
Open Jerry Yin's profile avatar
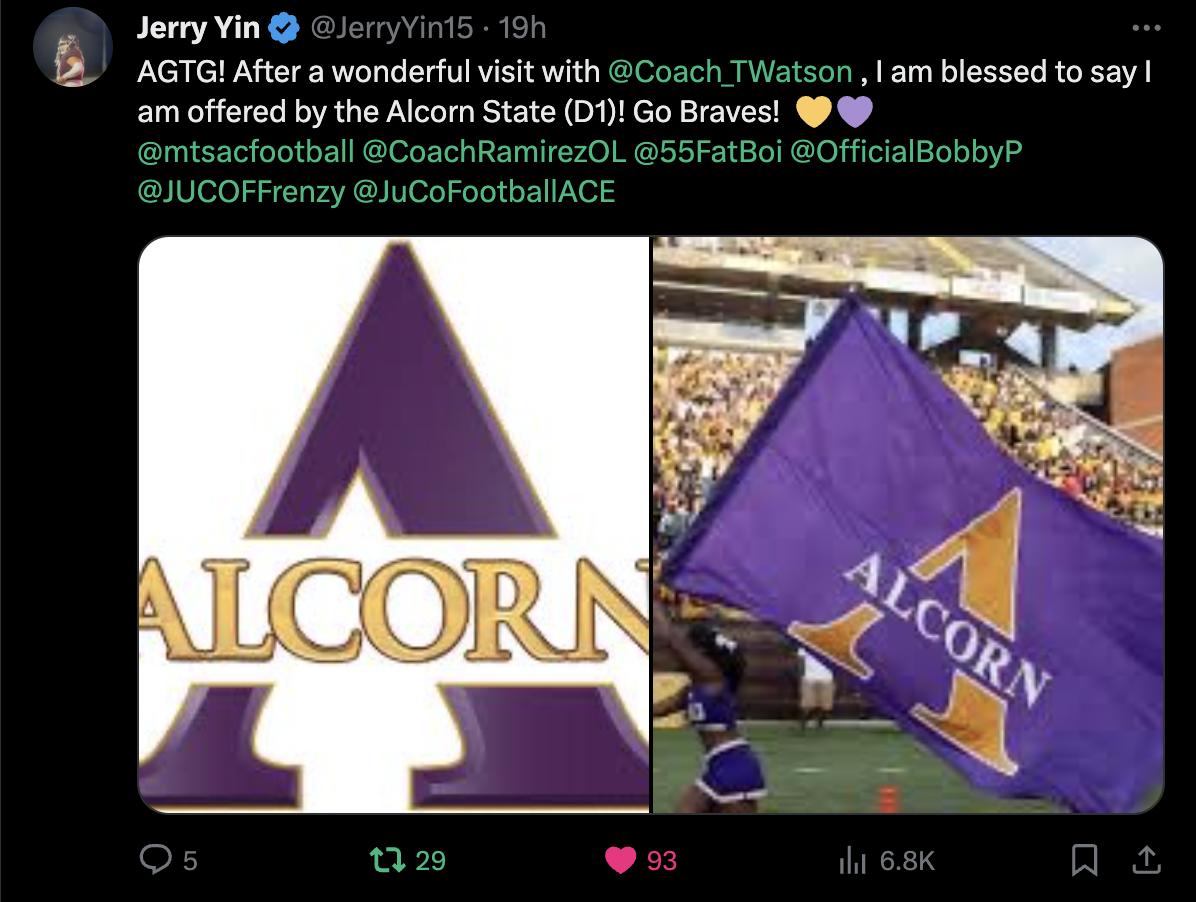[x=72, y=47]
